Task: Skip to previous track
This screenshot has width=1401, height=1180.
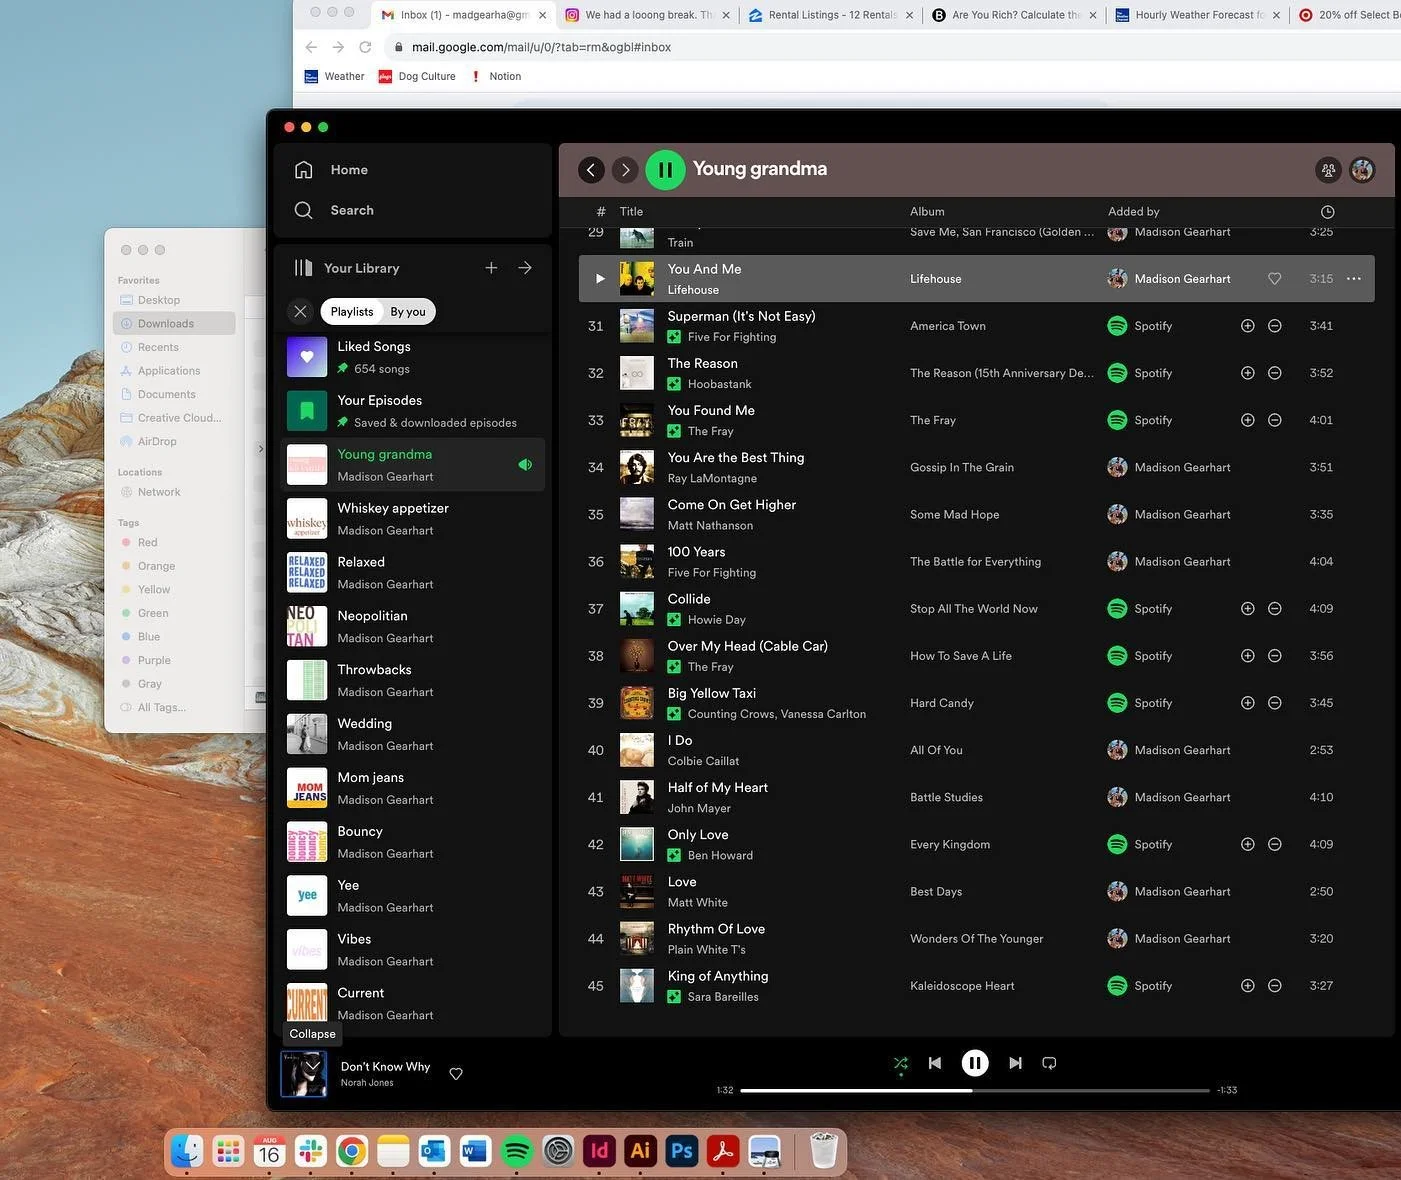Action: (935, 1063)
